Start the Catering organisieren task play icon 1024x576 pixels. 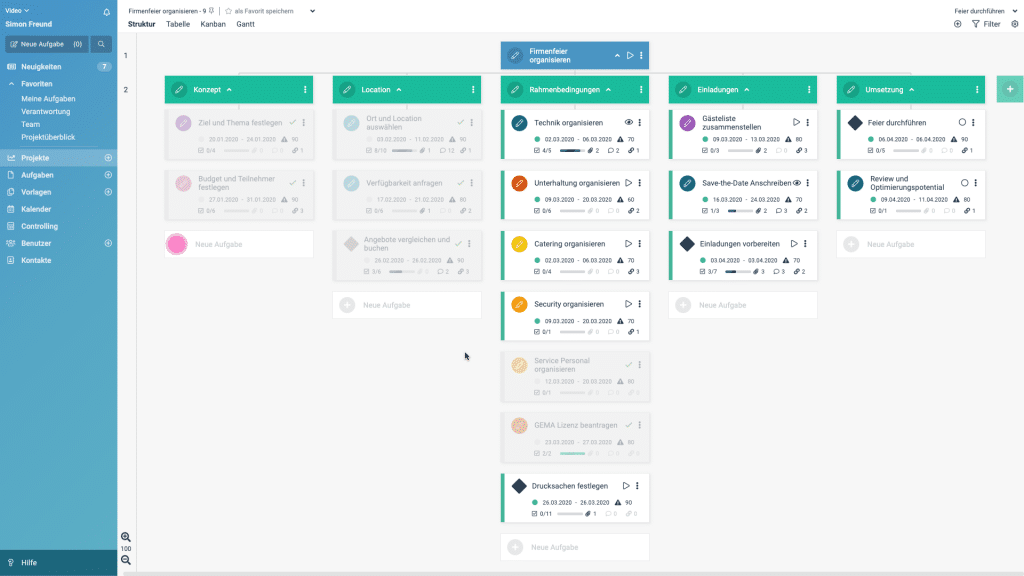(x=628, y=244)
